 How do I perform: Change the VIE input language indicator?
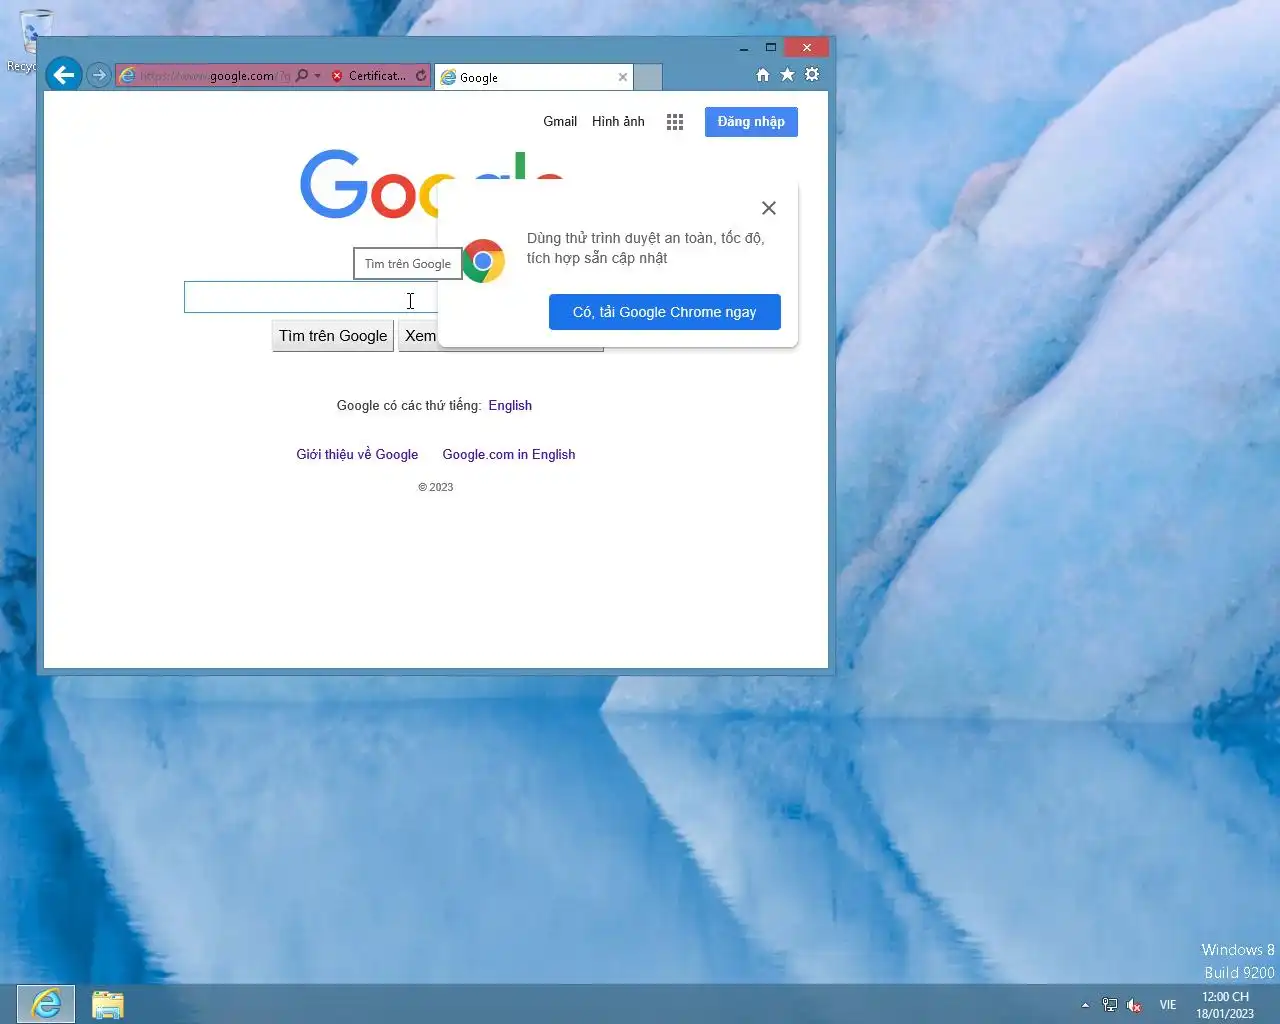pyautogui.click(x=1168, y=1005)
